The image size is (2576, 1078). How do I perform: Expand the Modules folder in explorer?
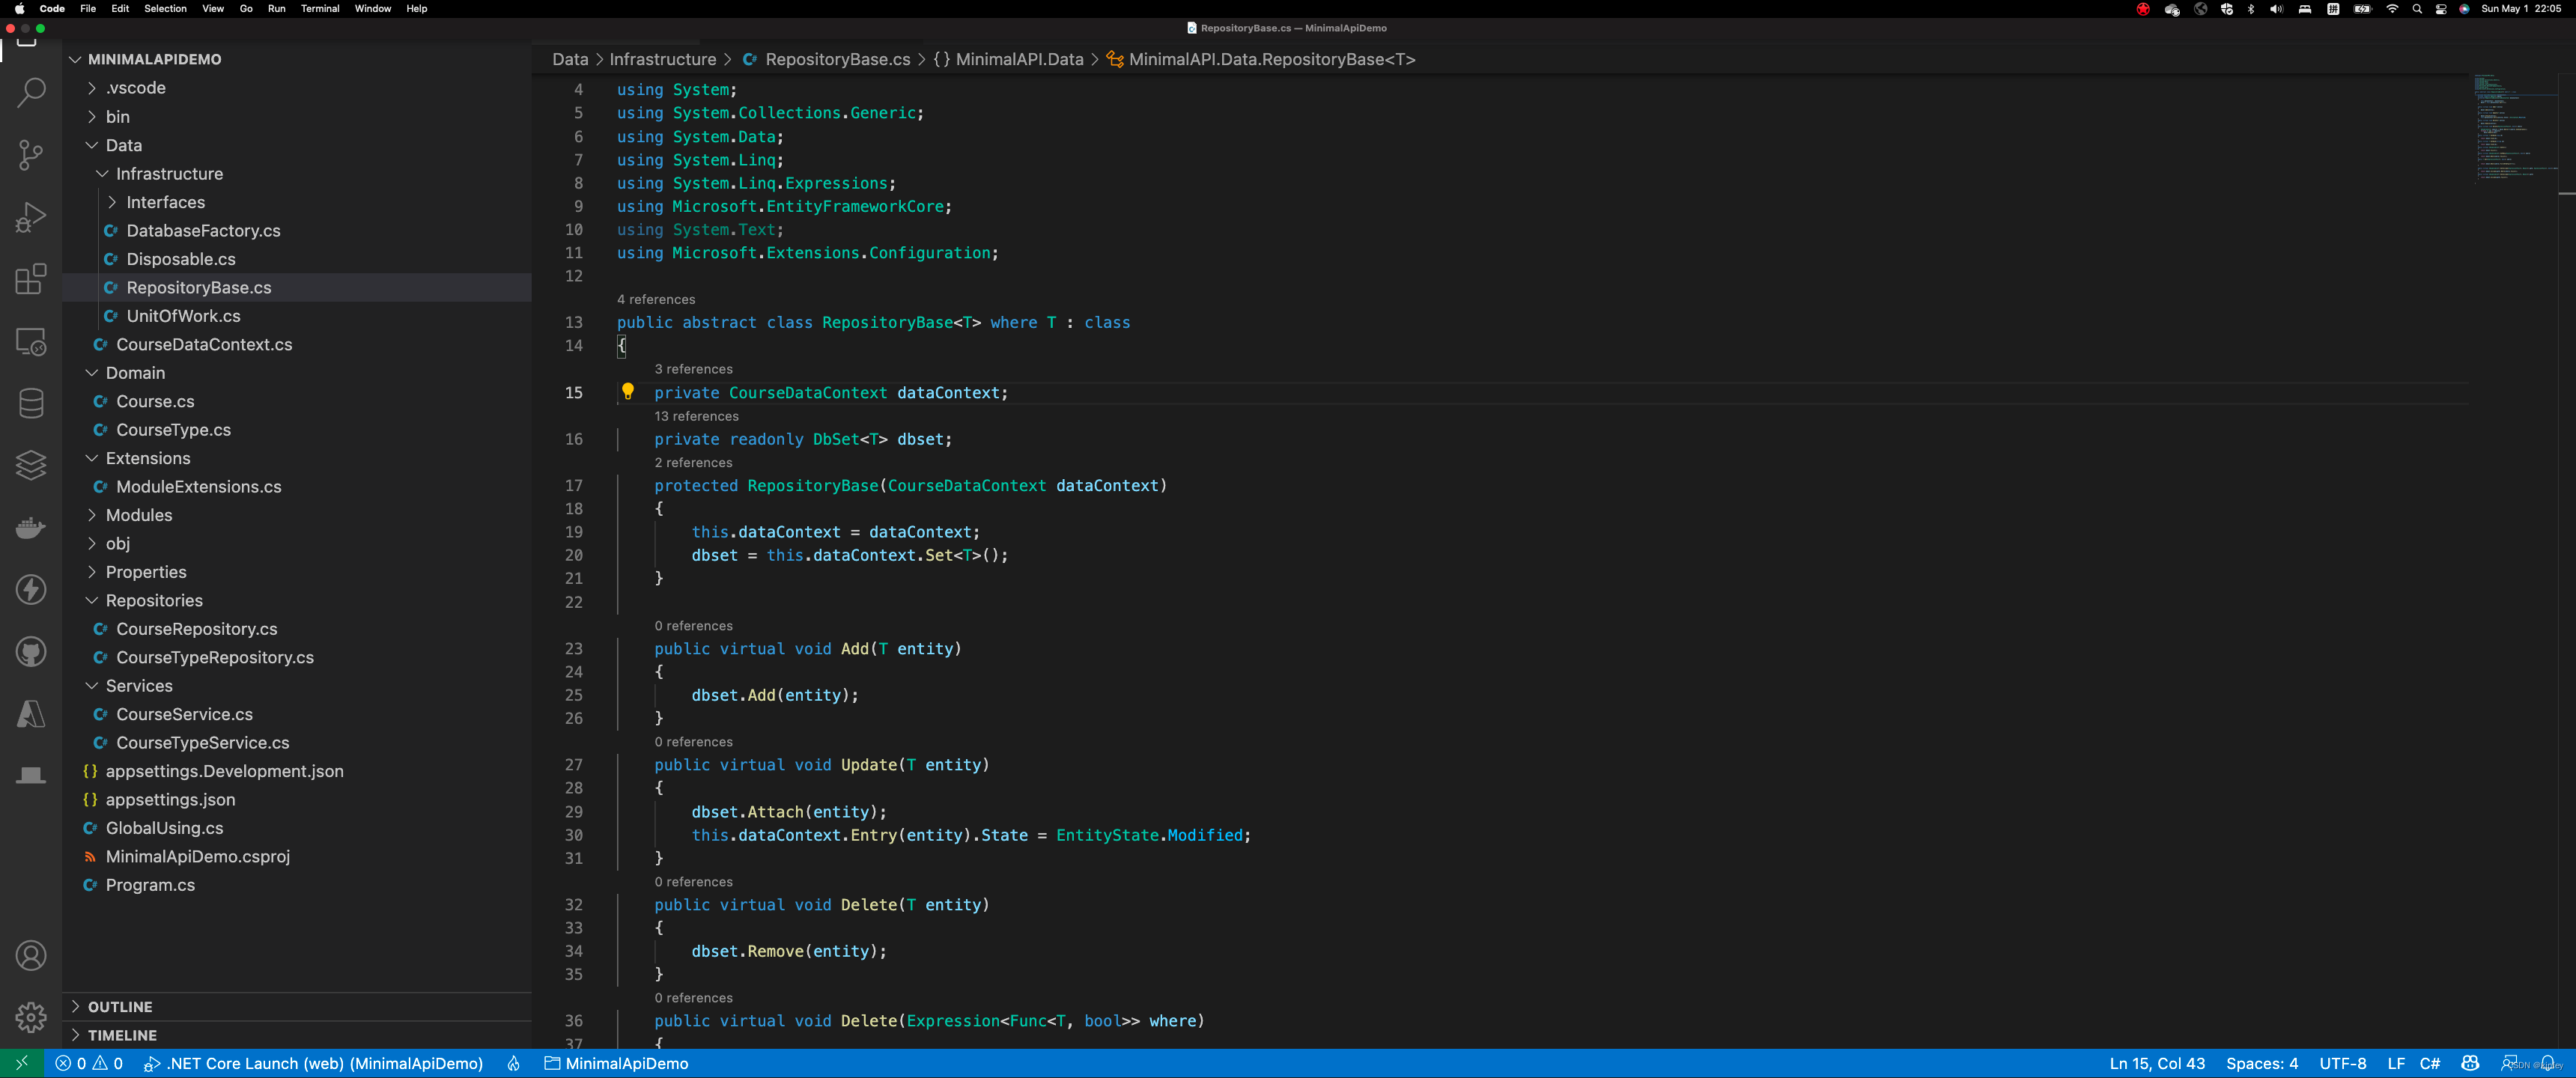click(x=139, y=514)
